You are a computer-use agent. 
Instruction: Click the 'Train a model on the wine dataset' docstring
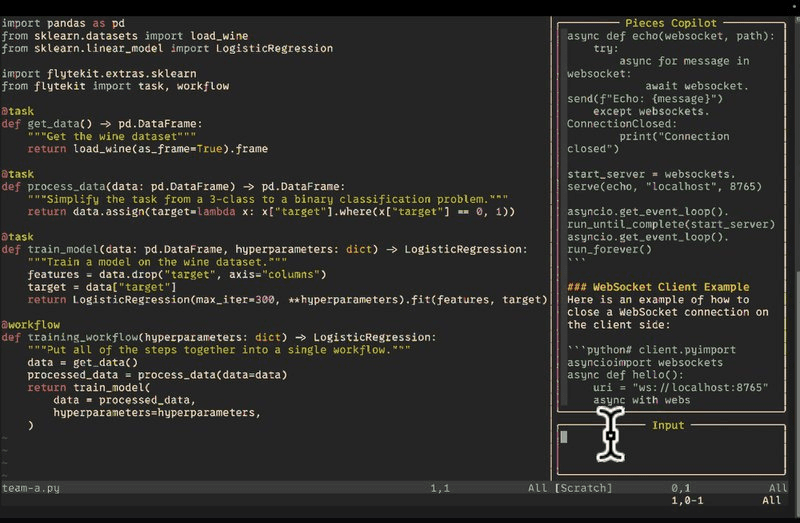point(157,262)
